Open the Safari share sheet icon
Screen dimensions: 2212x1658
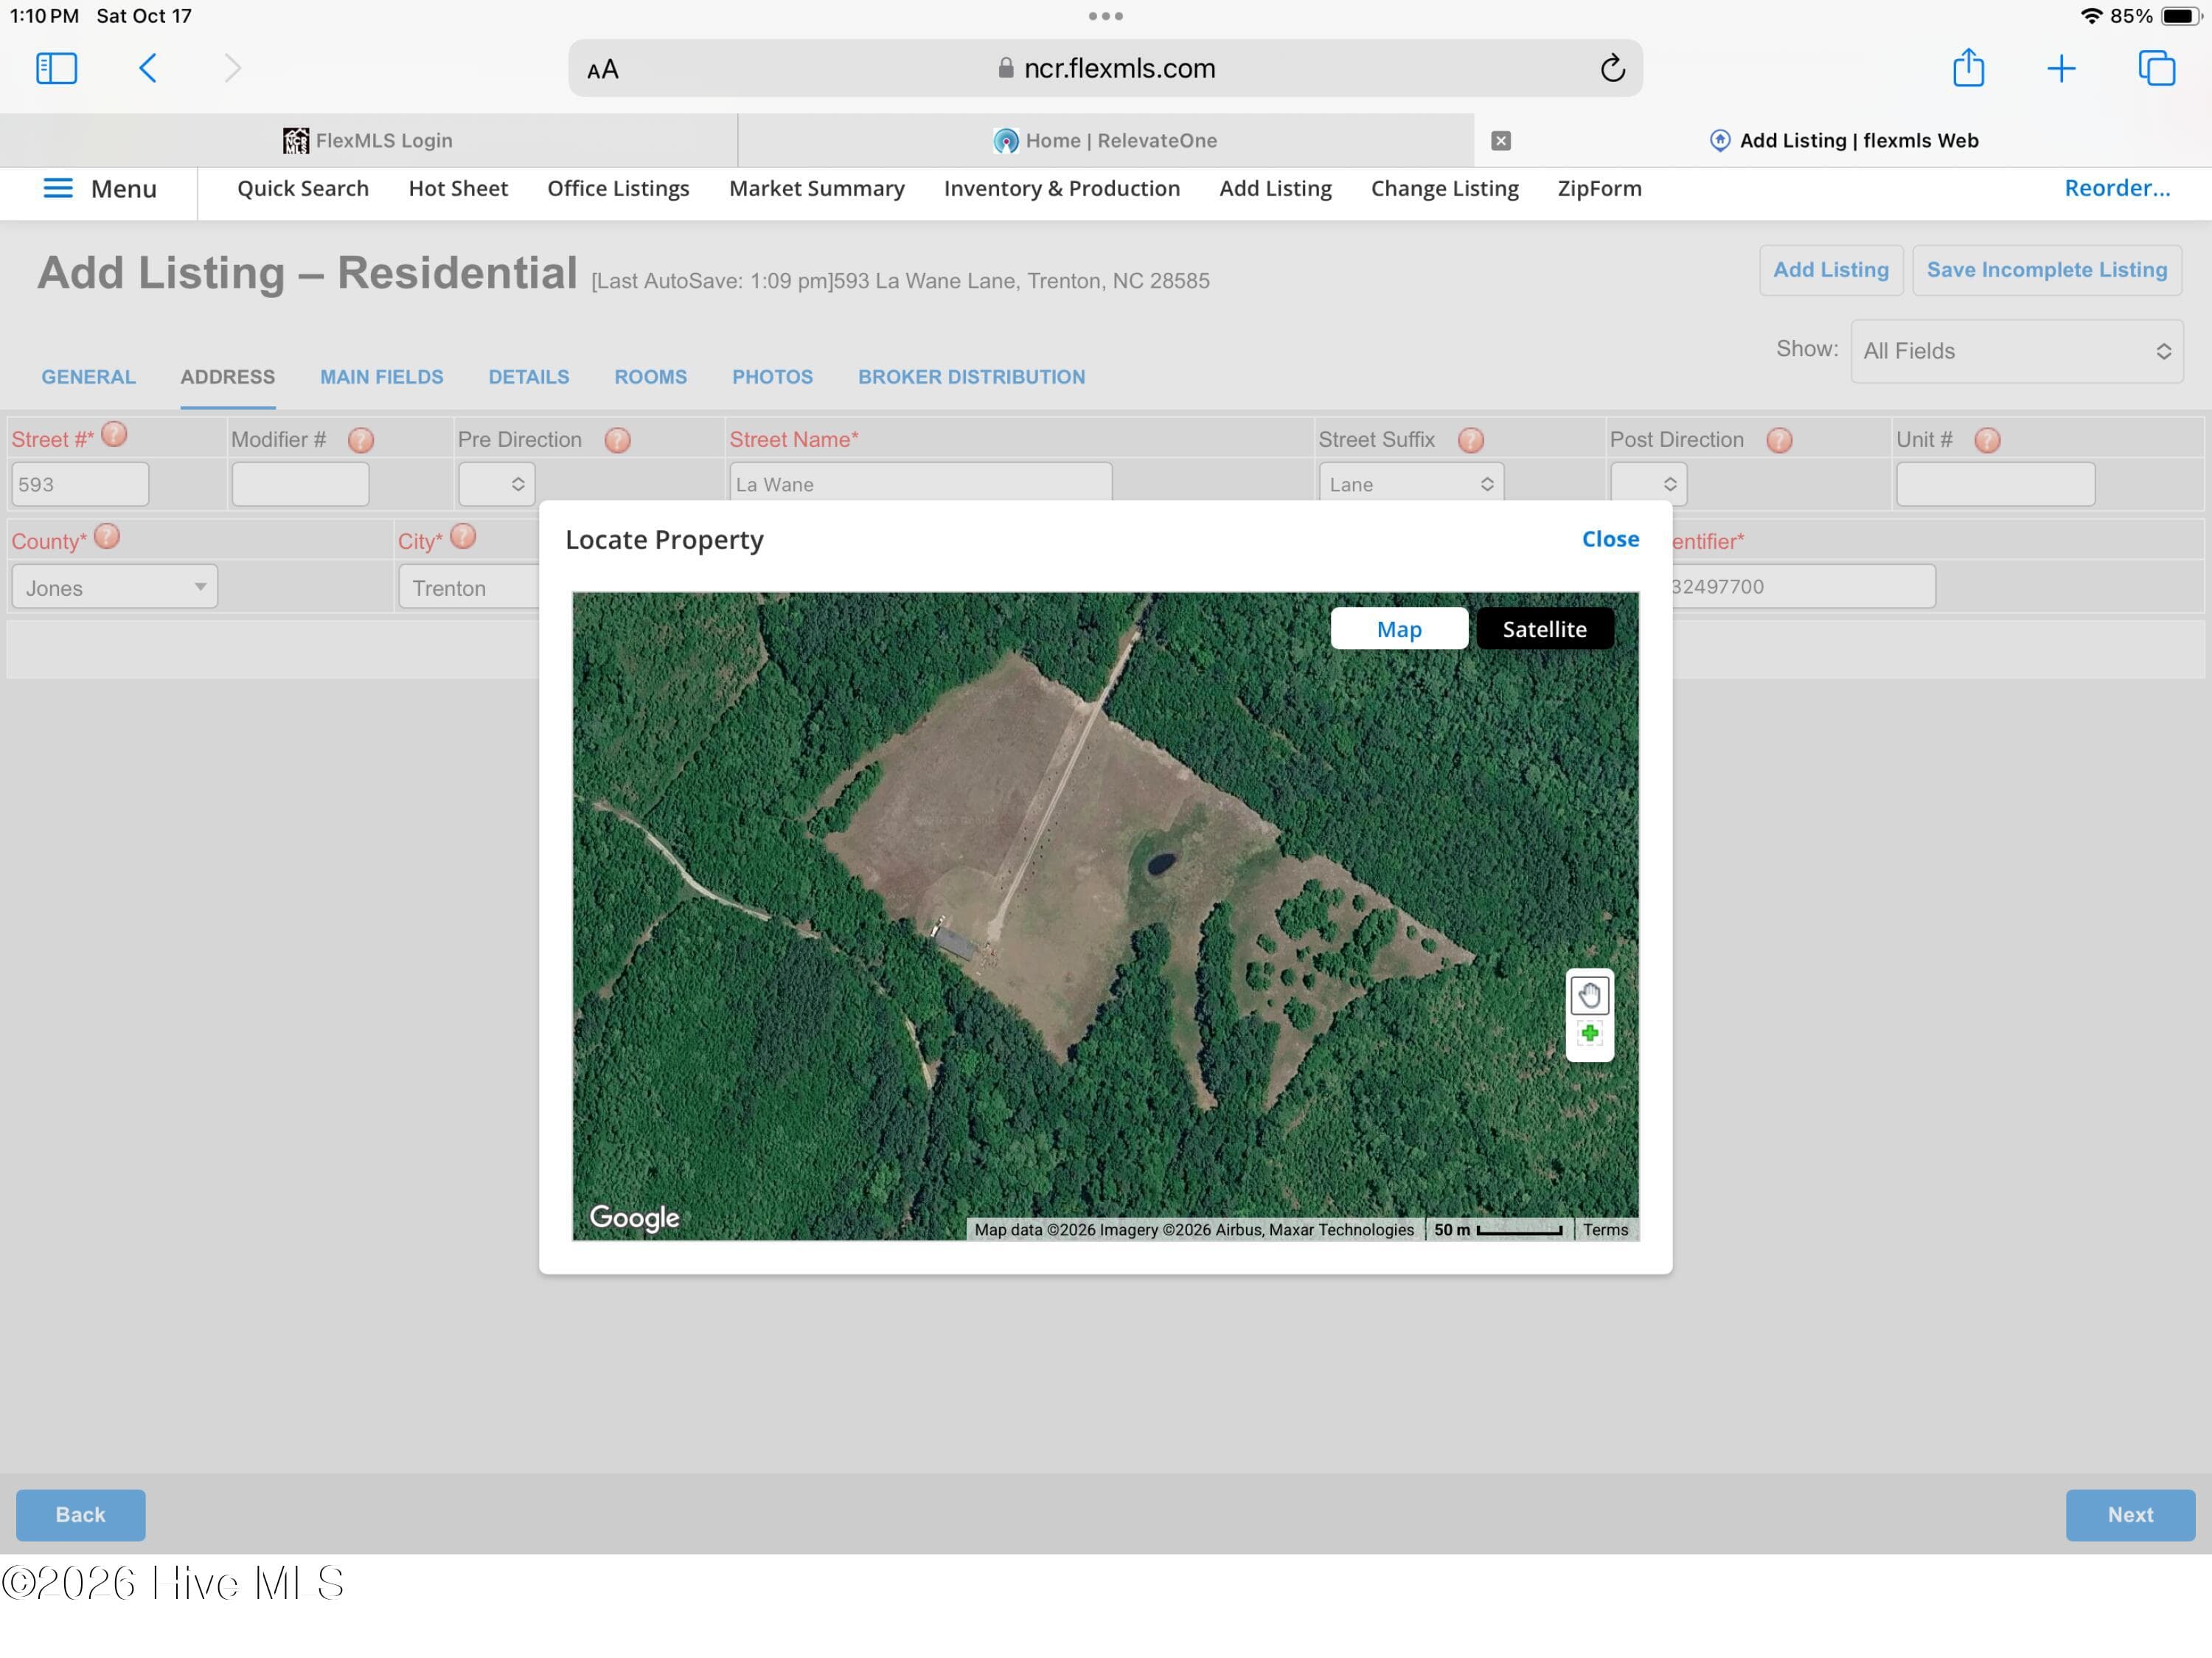[1968, 67]
